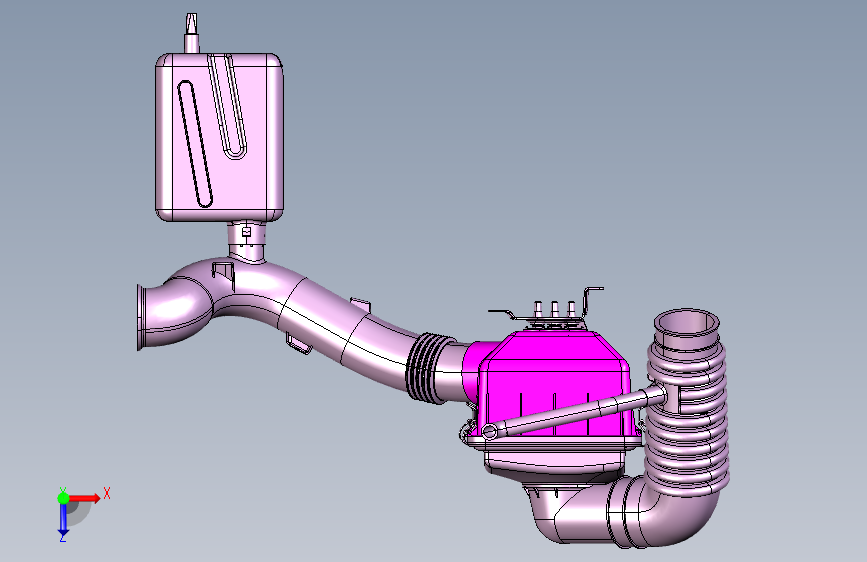Pick the mounting clip under the intake pipe
Screen dimensions: 867x562
pyautogui.click(x=299, y=343)
